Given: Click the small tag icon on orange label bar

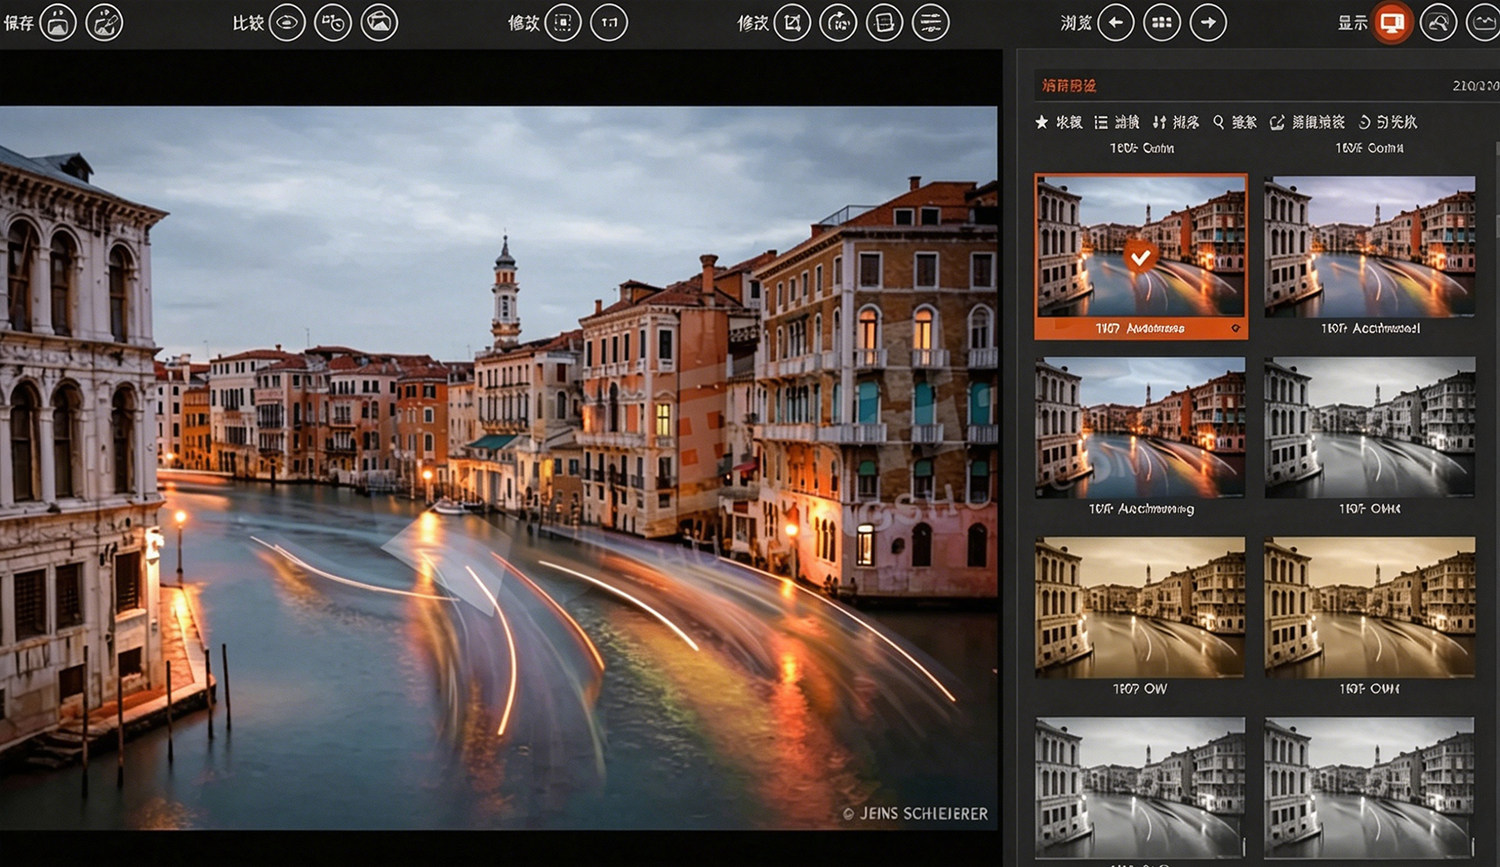Looking at the screenshot, I should (1236, 328).
